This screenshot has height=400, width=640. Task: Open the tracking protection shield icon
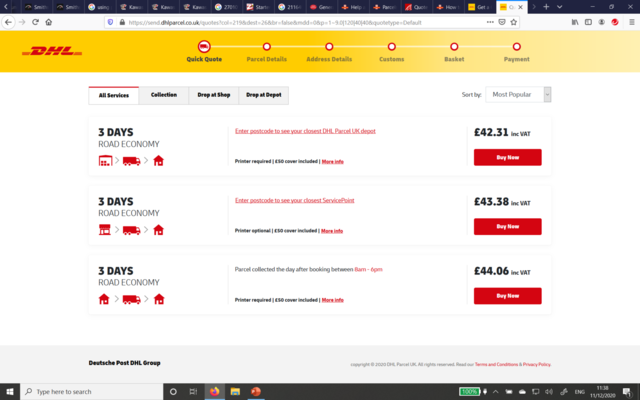pyautogui.click(x=110, y=22)
